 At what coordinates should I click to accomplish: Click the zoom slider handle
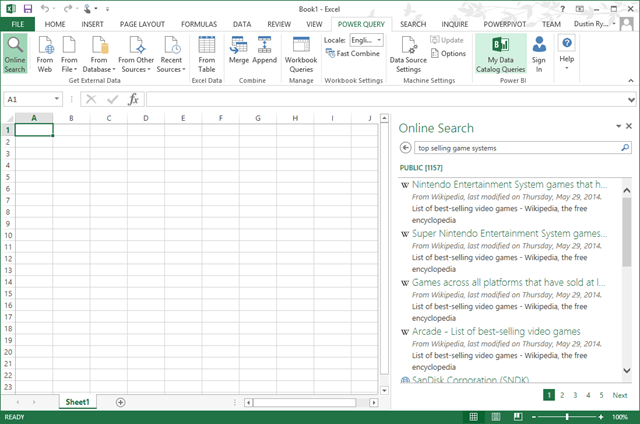click(x=567, y=417)
